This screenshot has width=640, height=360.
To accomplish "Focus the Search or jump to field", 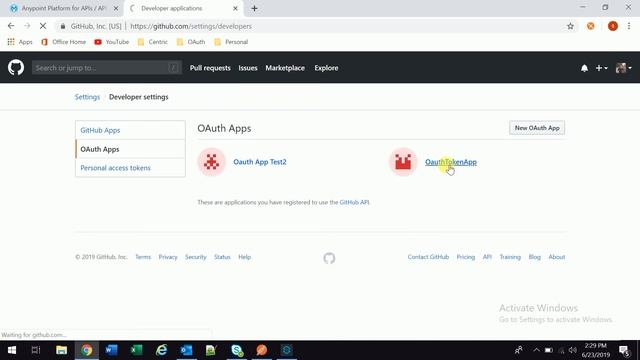I will pos(107,68).
